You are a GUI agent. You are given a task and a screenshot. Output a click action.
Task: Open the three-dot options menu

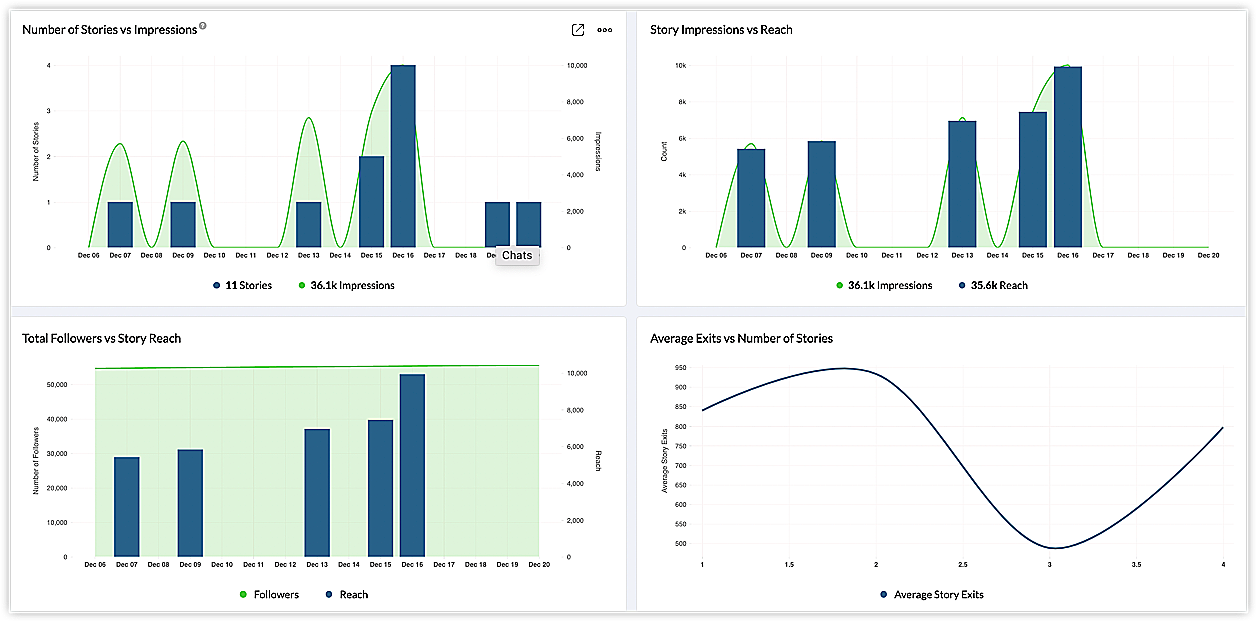[605, 30]
